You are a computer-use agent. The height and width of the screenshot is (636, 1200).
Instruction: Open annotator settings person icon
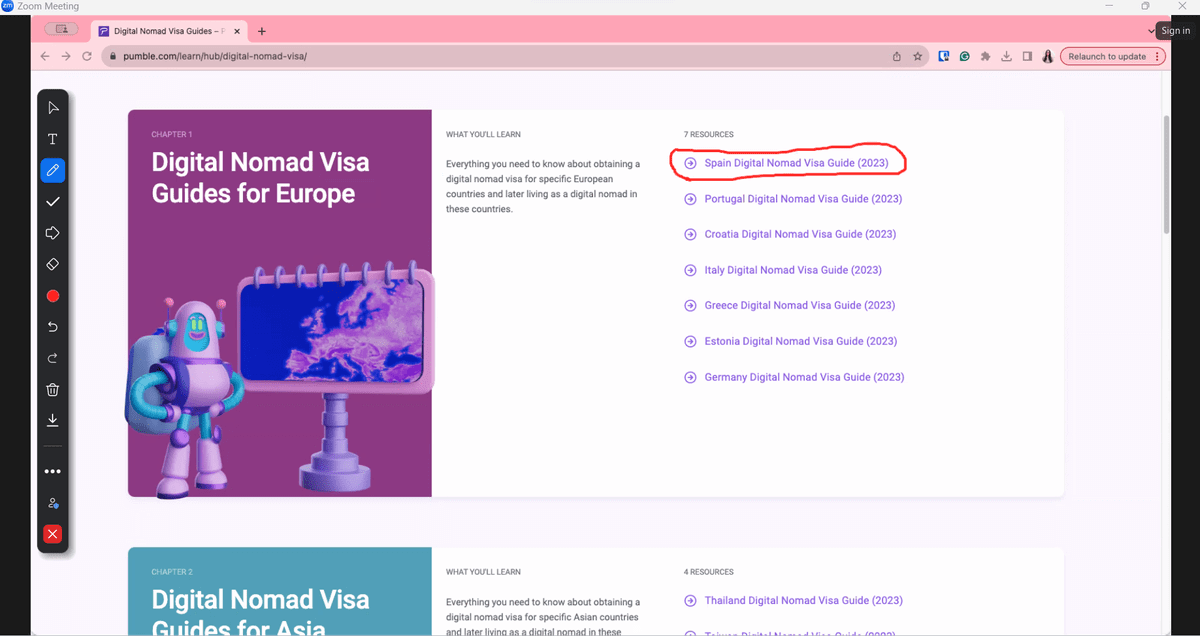[x=53, y=503]
